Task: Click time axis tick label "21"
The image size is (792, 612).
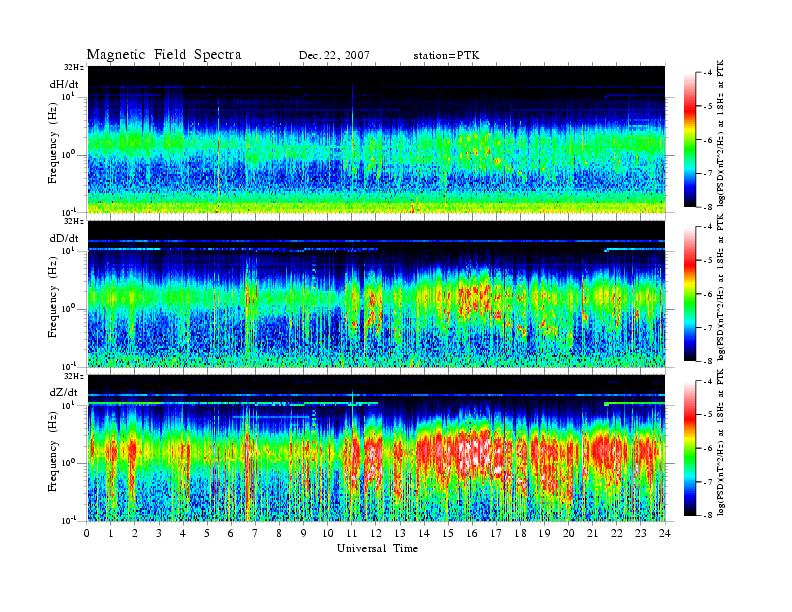Action: [592, 533]
